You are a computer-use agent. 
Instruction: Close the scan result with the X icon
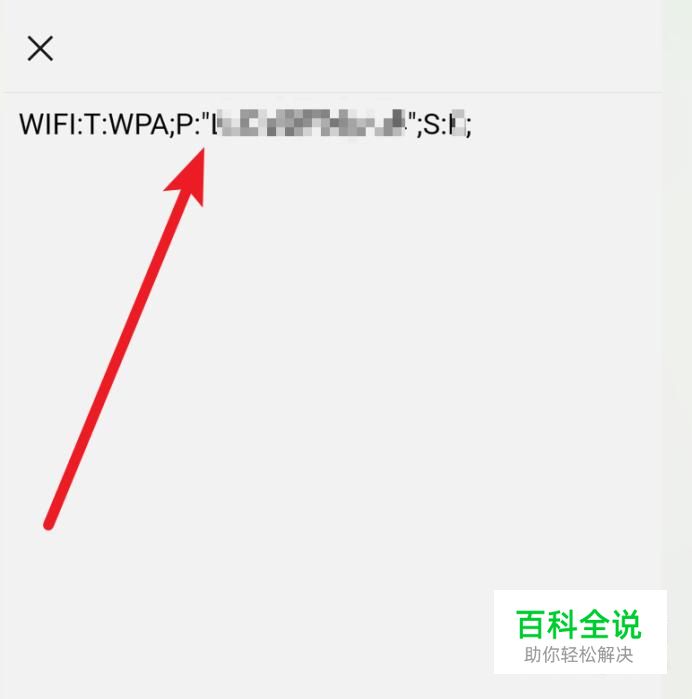pos(40,49)
